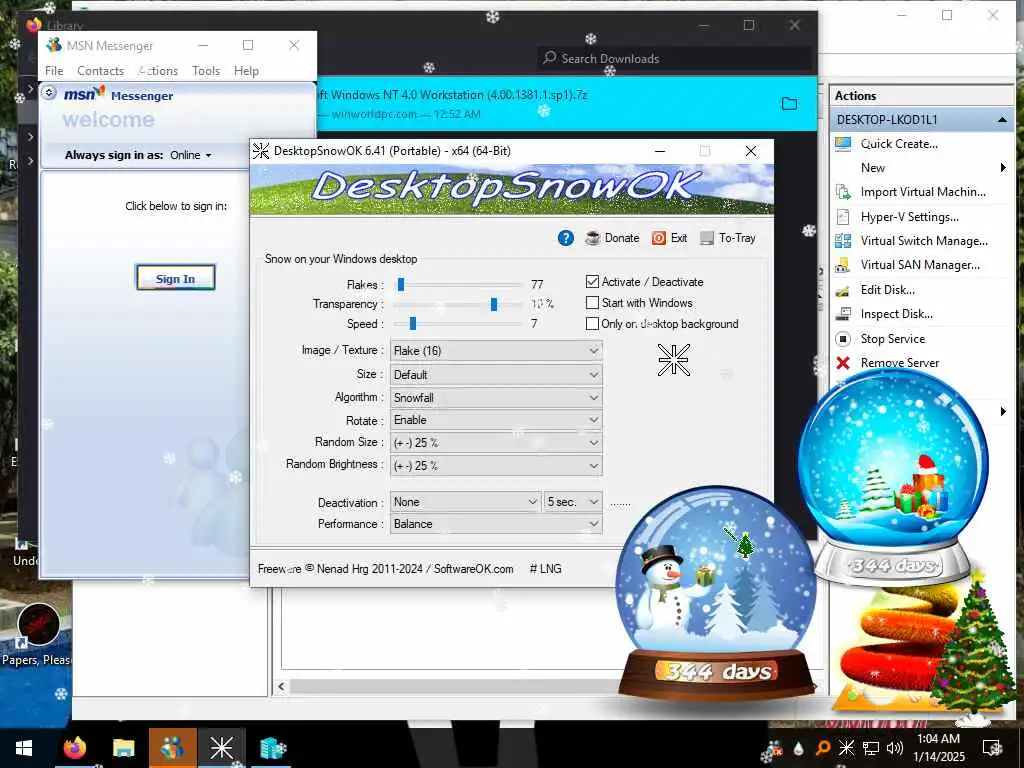The height and width of the screenshot is (768, 1024).
Task: Enable Only on desktop background checkbox
Action: click(592, 324)
